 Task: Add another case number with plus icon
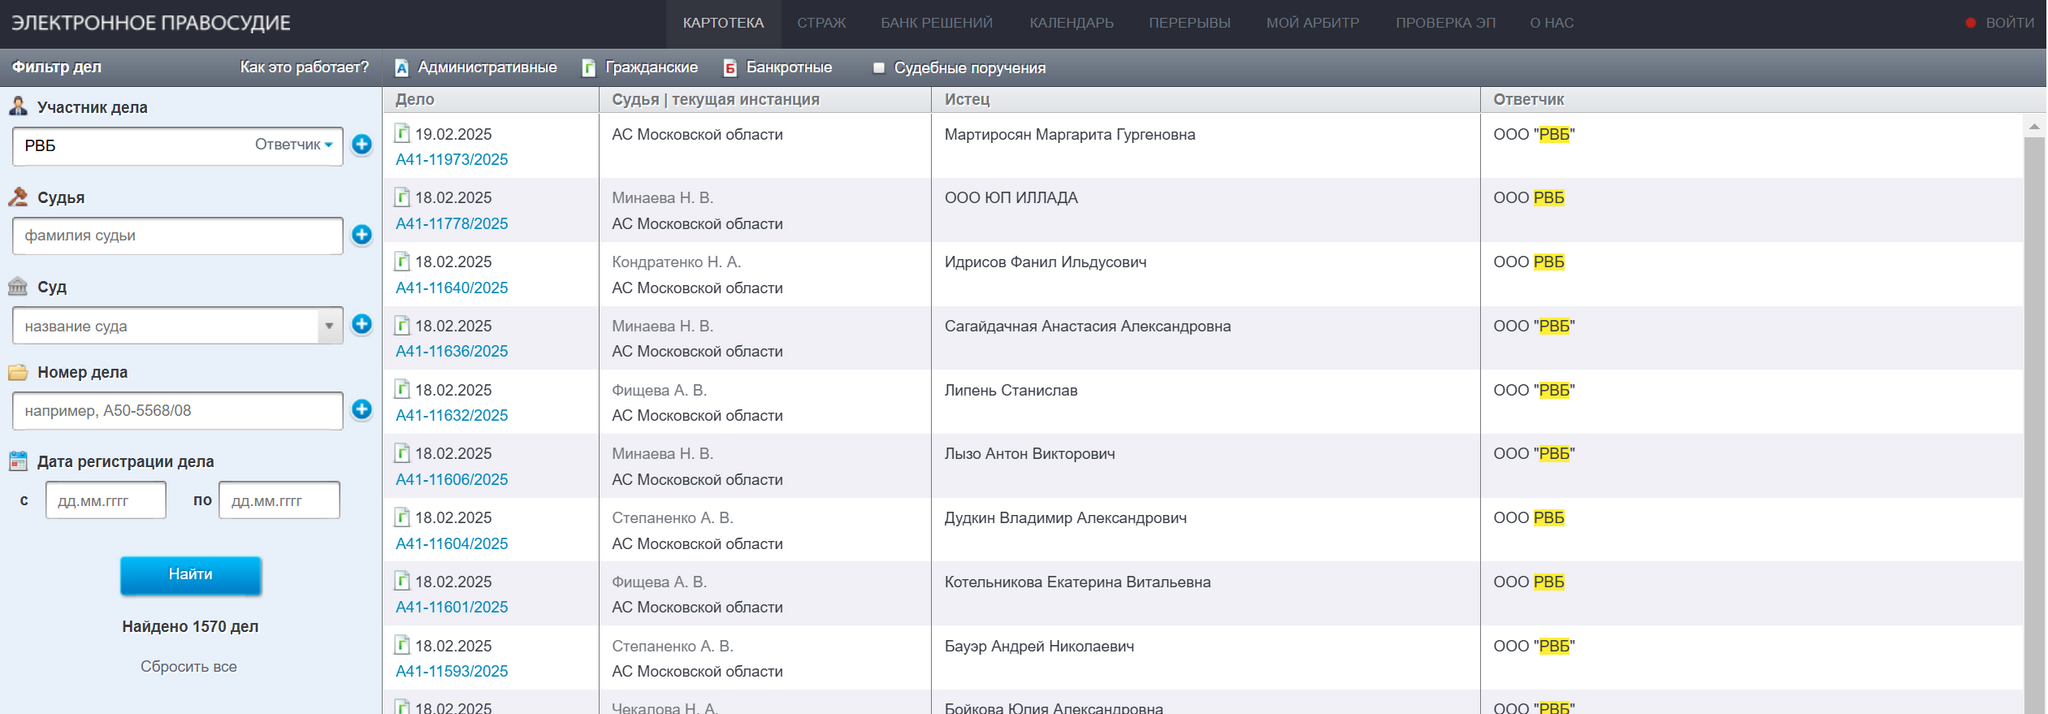tap(362, 409)
